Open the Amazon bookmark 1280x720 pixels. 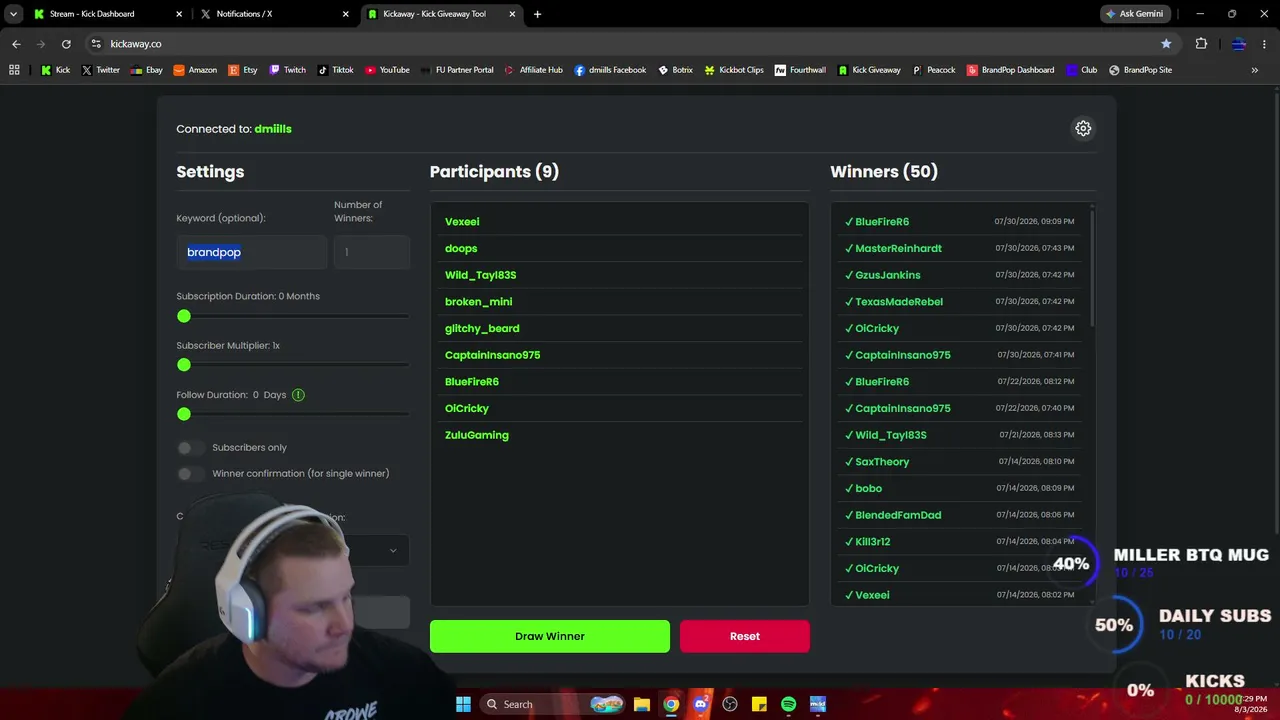pyautogui.click(x=195, y=70)
